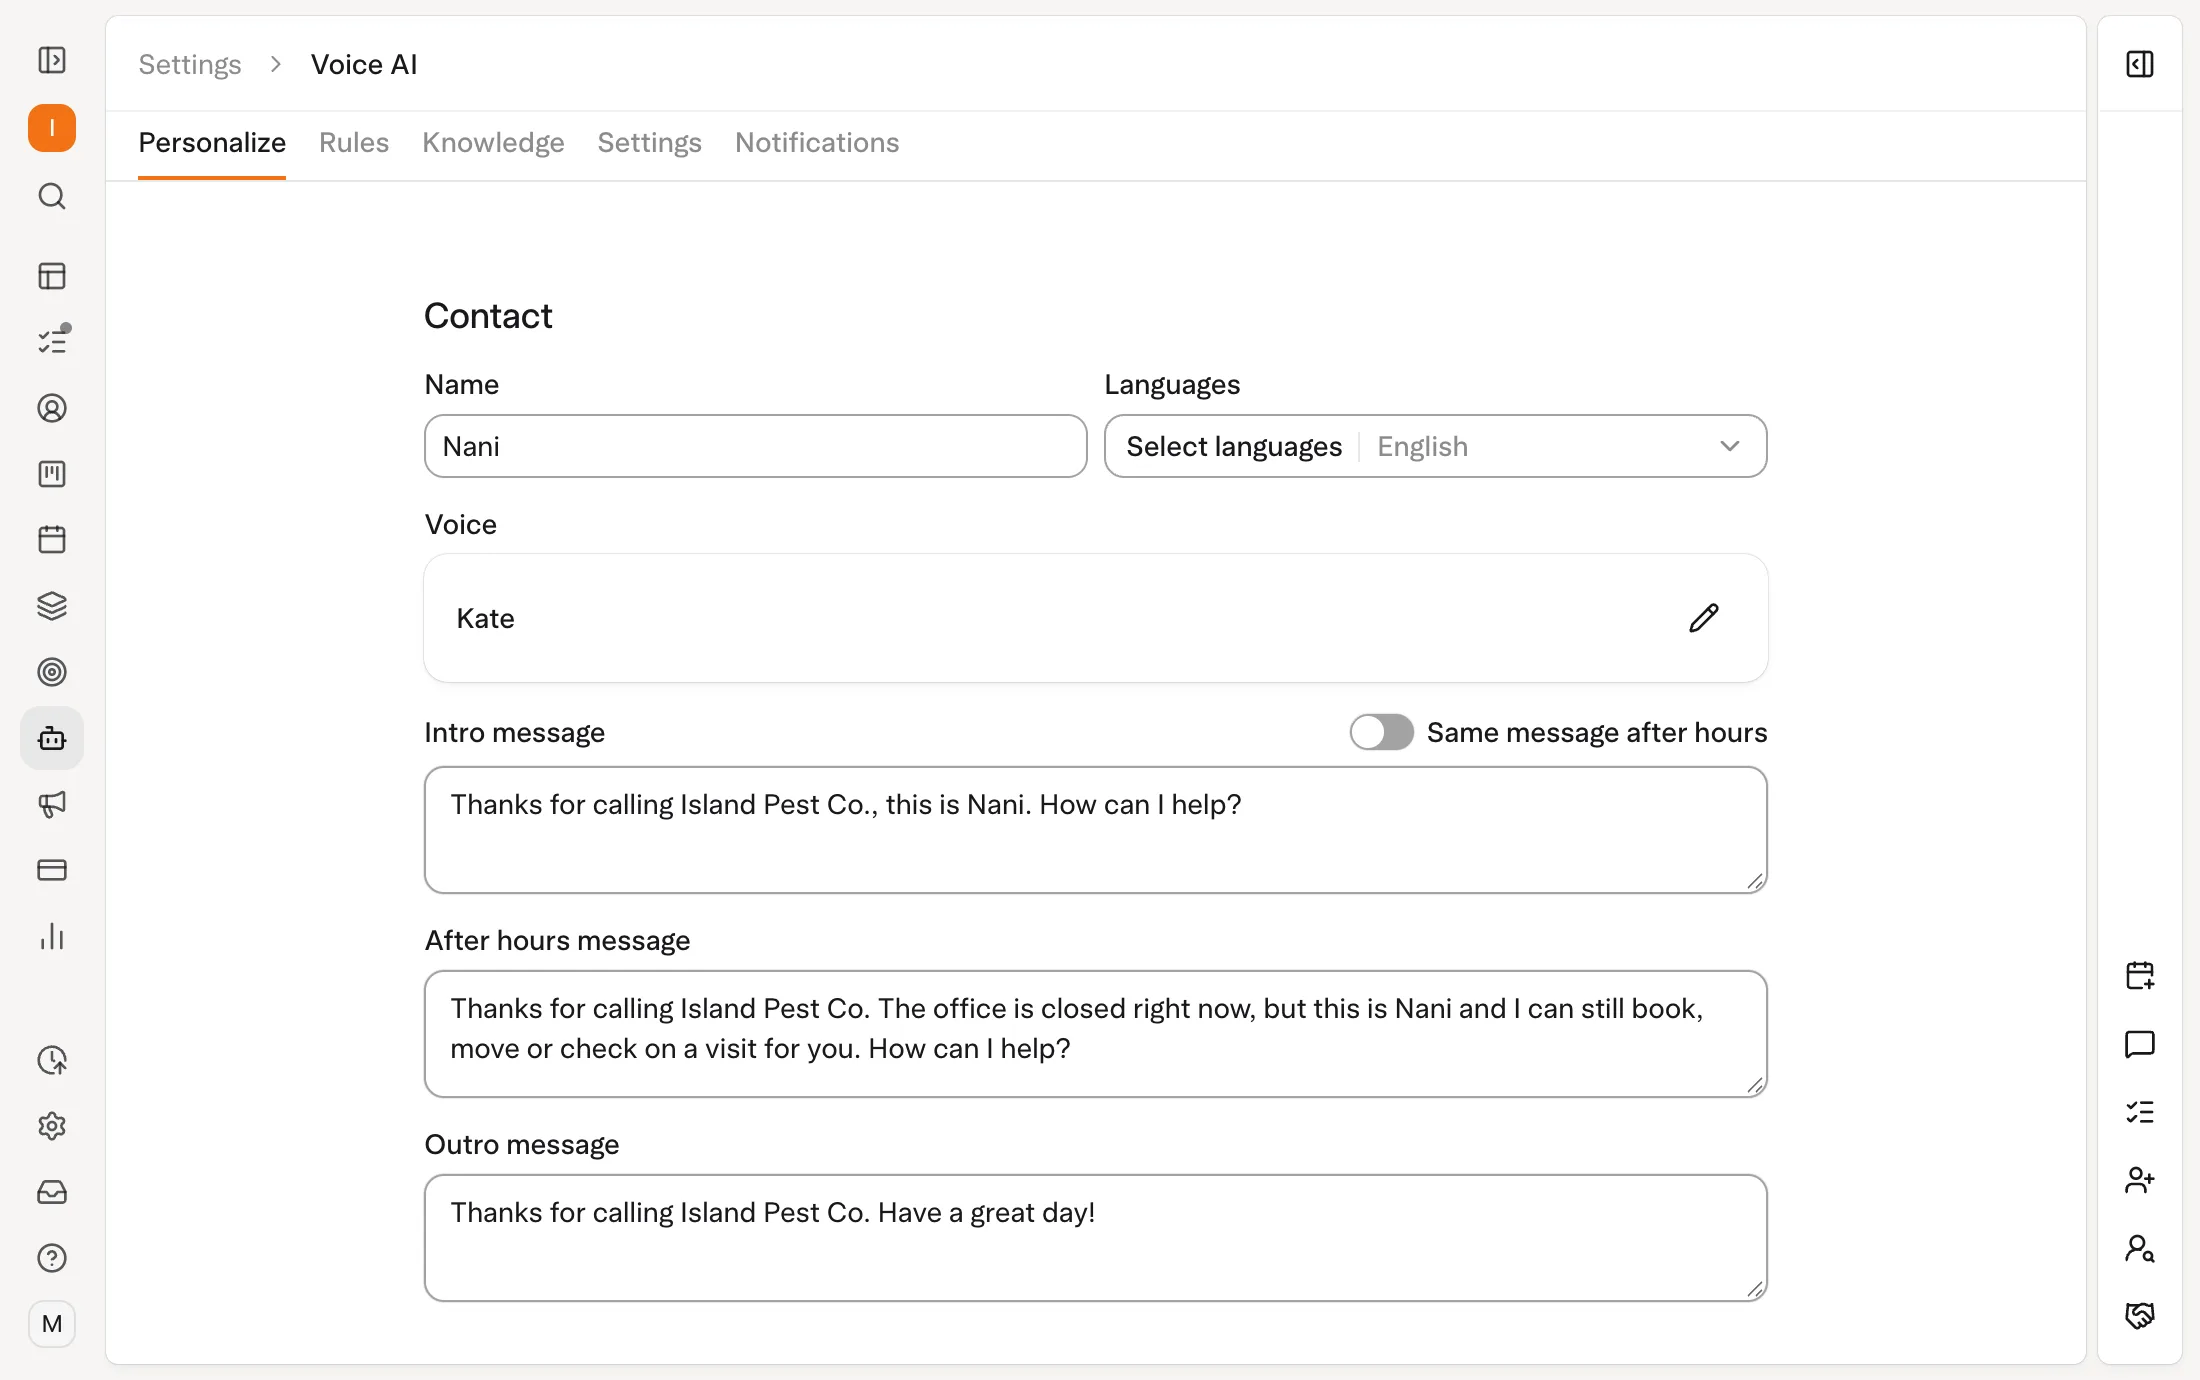Open the orange workspace avatar

point(52,128)
